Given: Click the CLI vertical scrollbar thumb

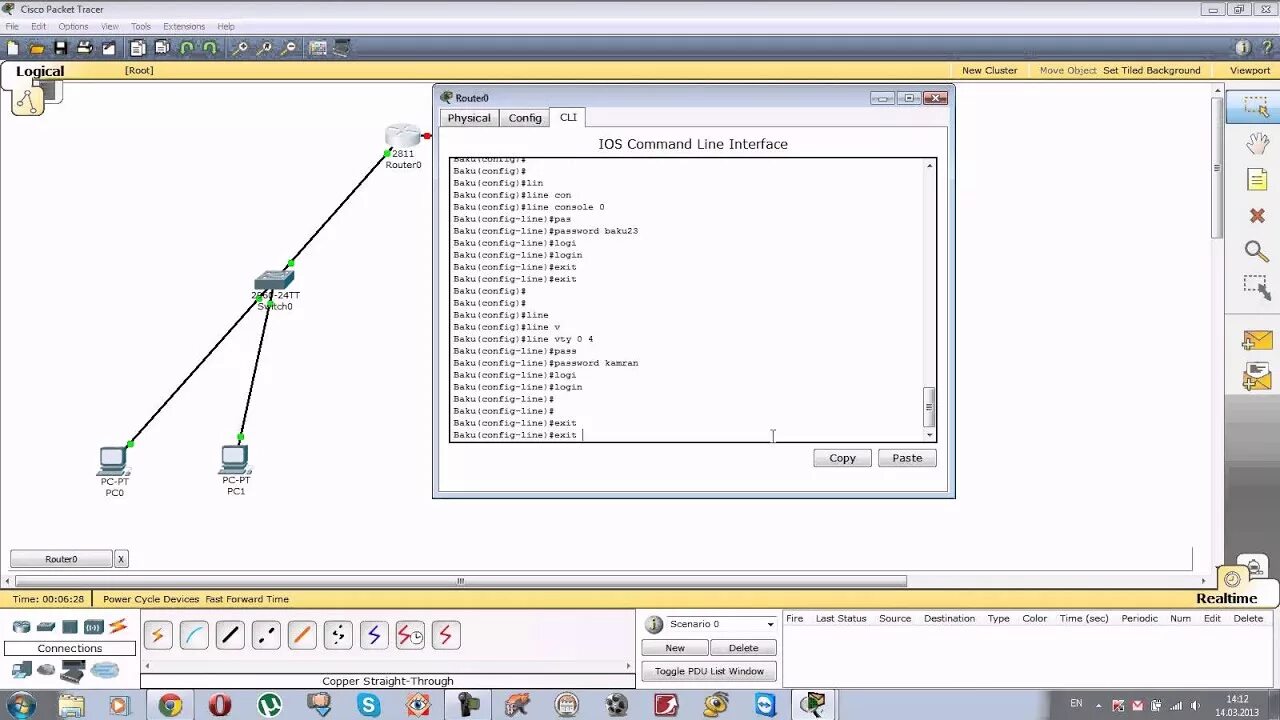Looking at the screenshot, I should coord(929,407).
